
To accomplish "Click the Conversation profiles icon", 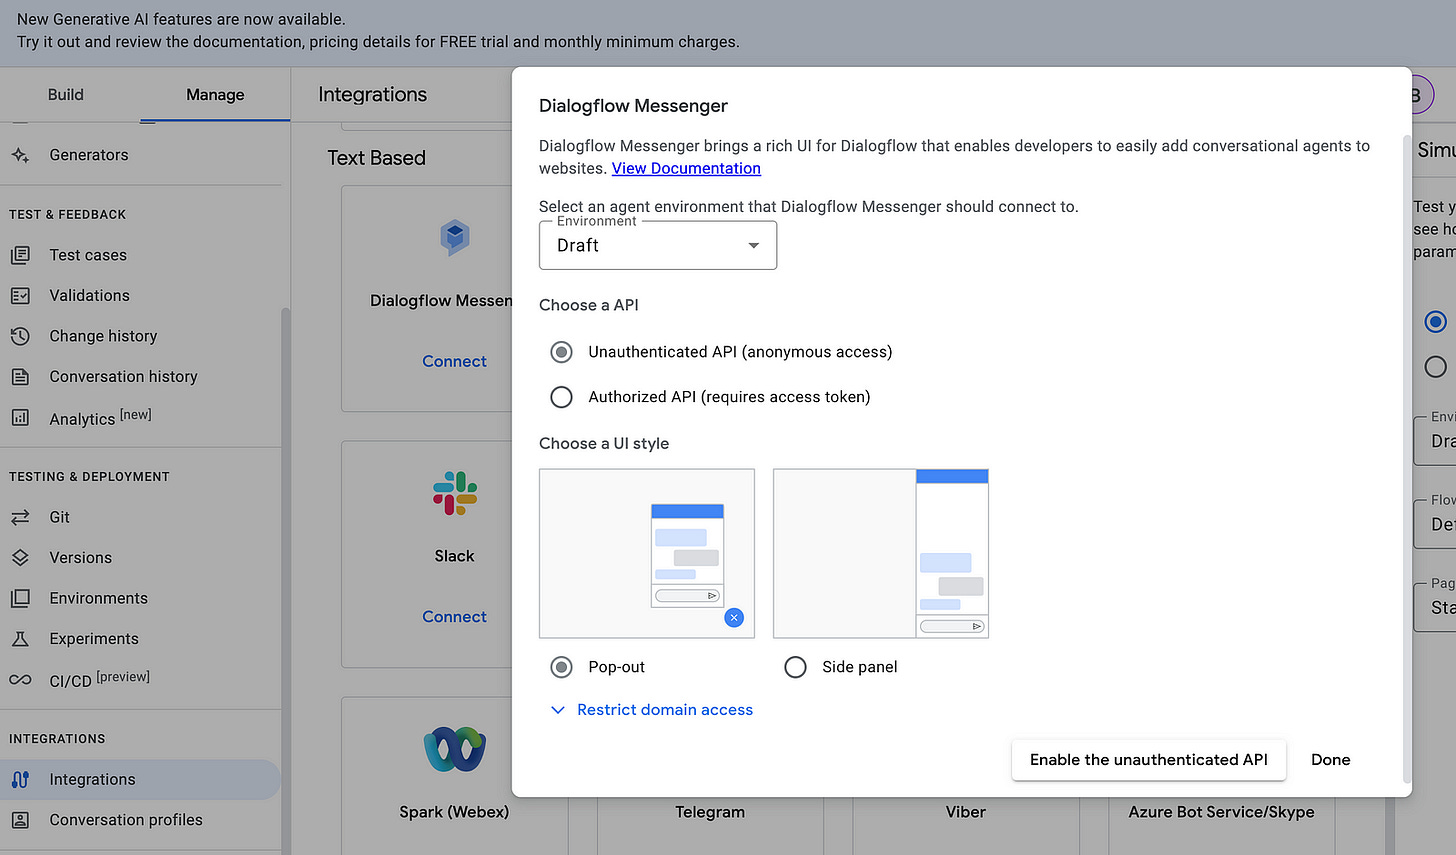I will [20, 820].
